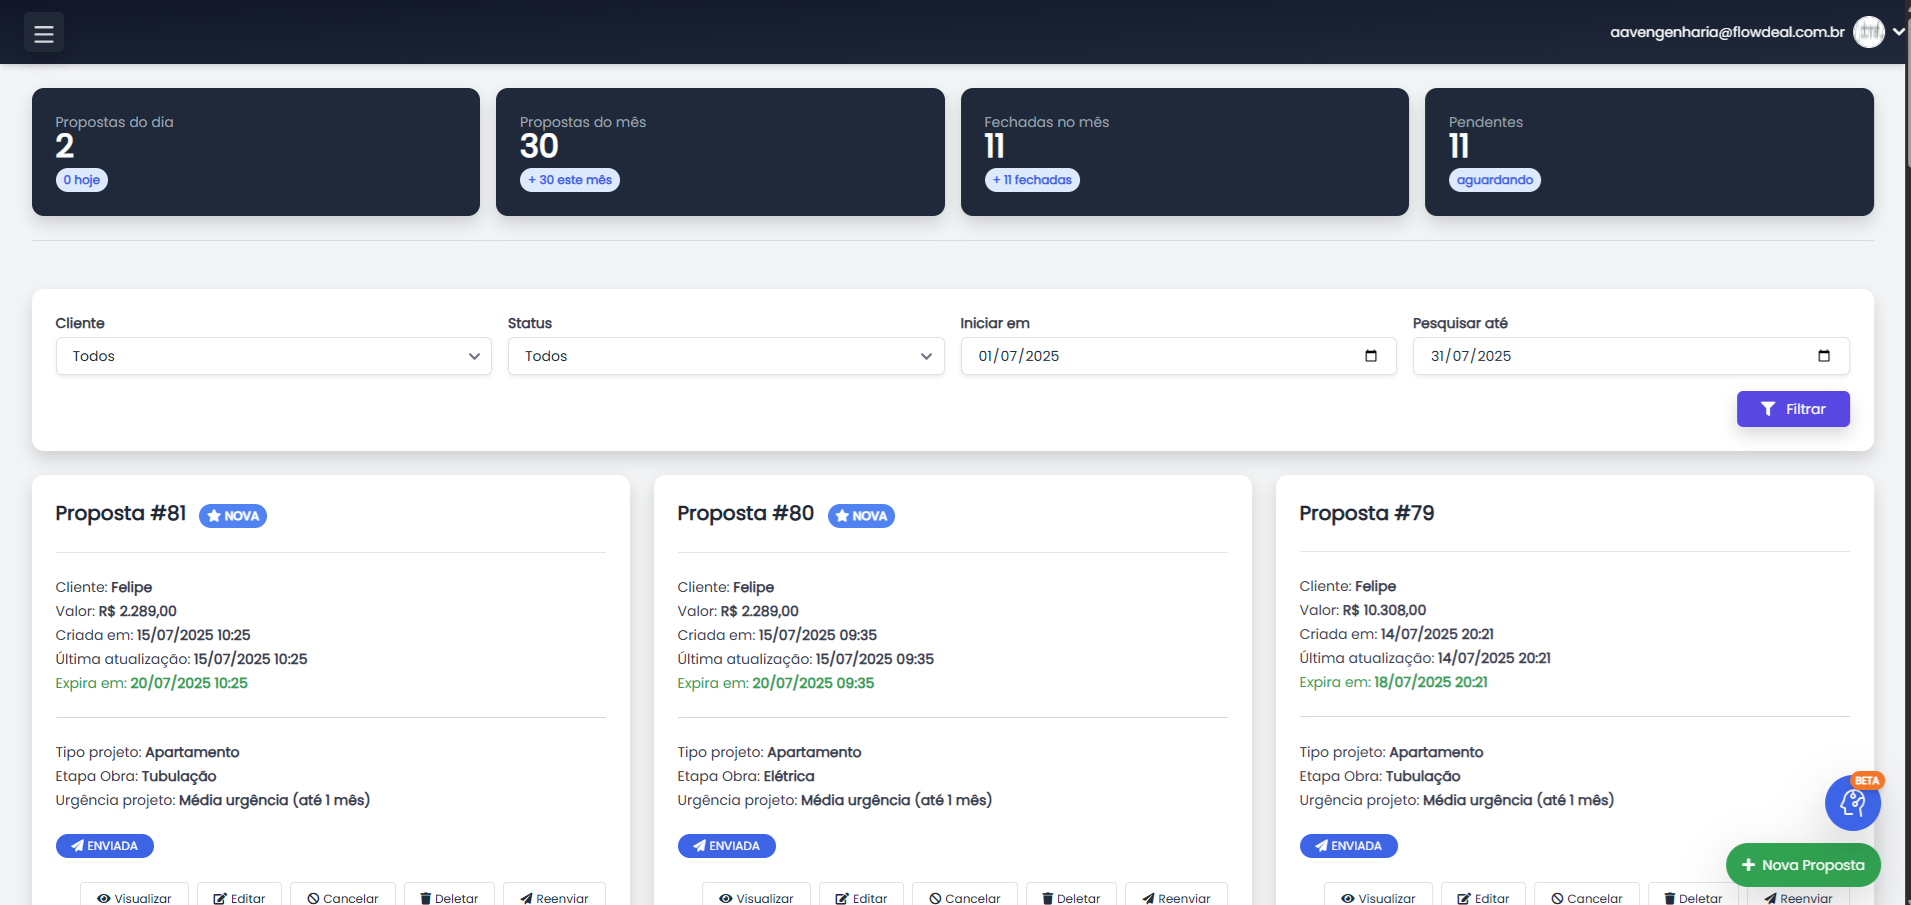Open the beta AI assistant bubble
Viewport: 1911px width, 905px height.
(1852, 802)
